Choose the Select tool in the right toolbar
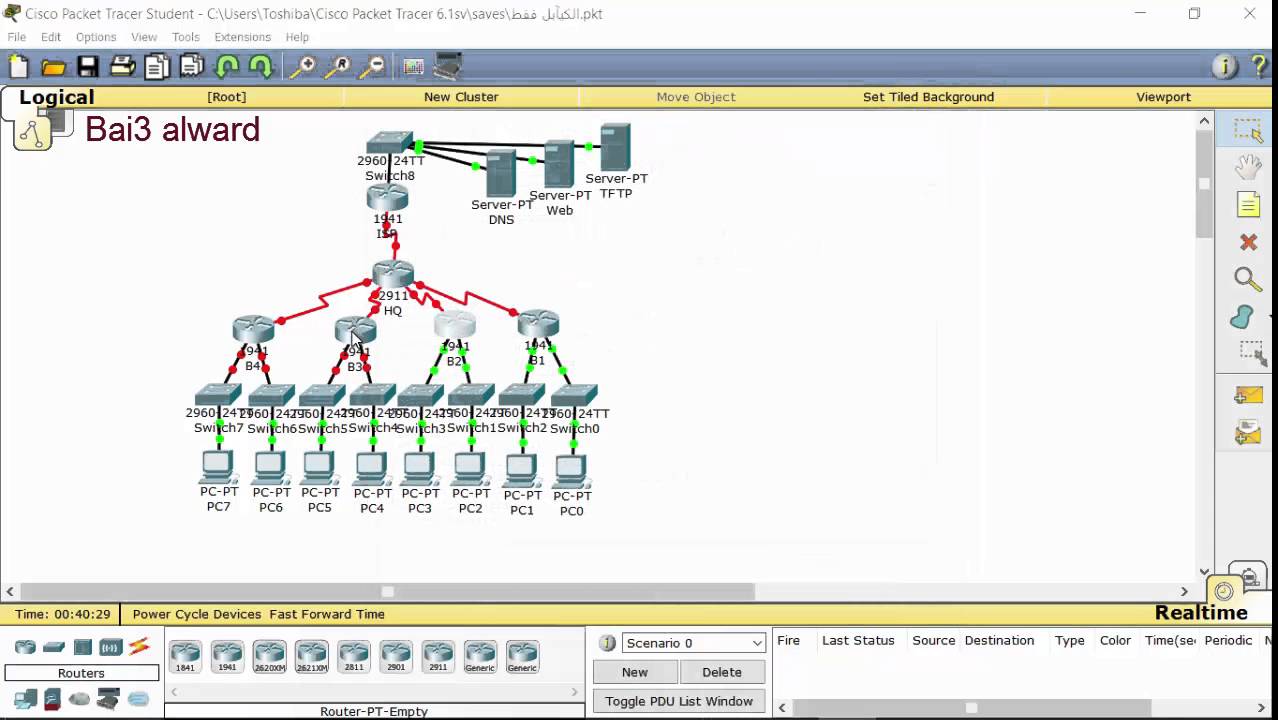 coord(1248,130)
